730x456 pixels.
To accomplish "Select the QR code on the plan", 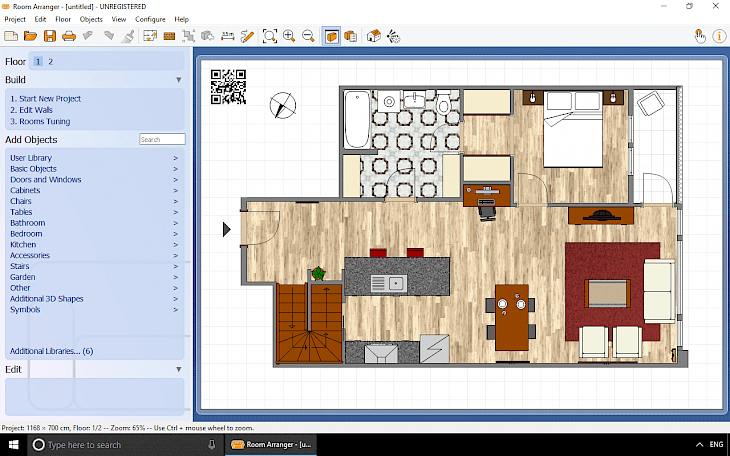I will [x=228, y=87].
